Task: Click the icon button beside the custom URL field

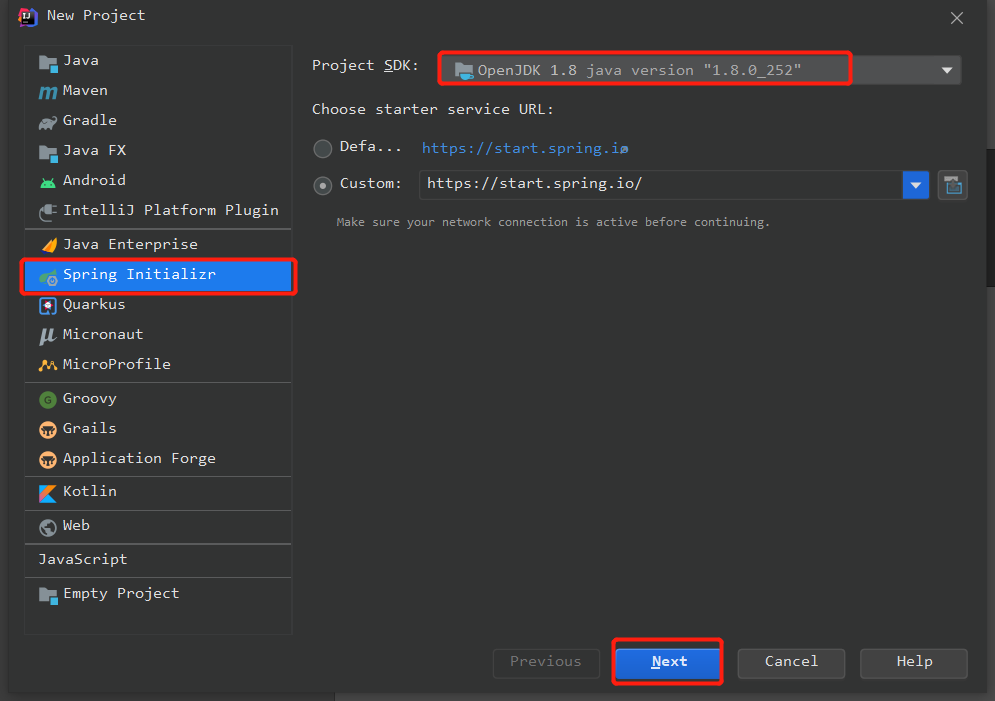Action: 952,185
